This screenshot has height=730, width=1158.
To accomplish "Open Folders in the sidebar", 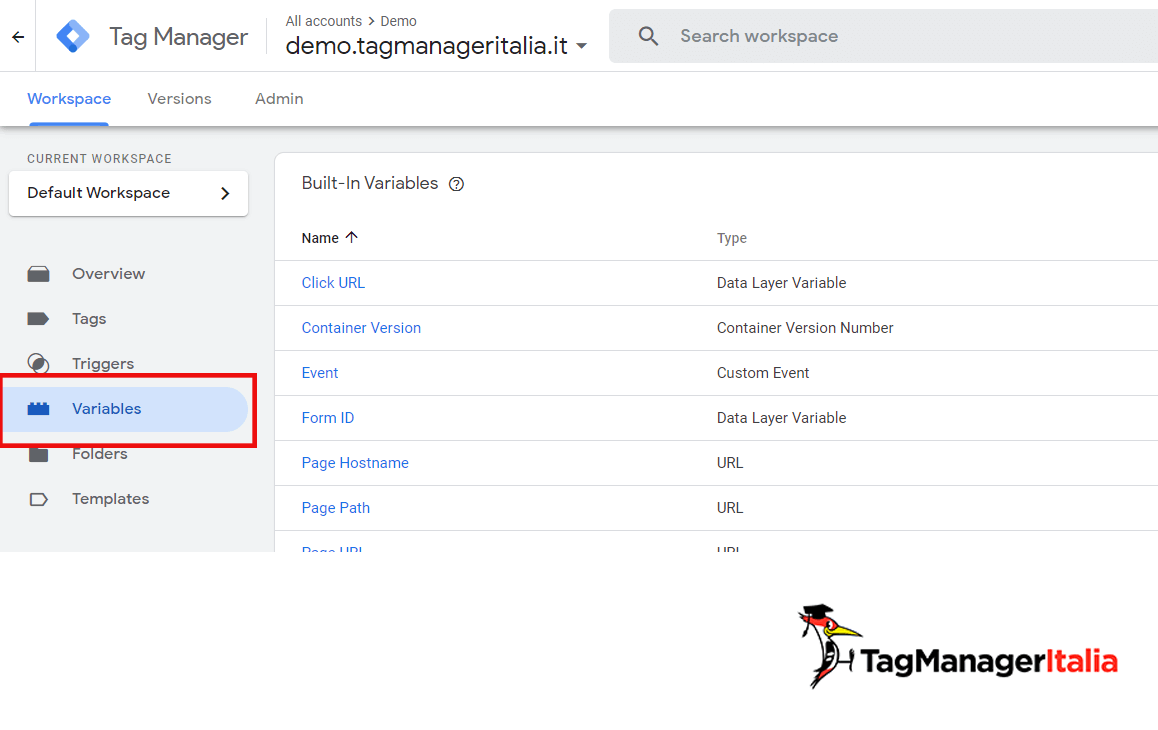I will pos(100,454).
